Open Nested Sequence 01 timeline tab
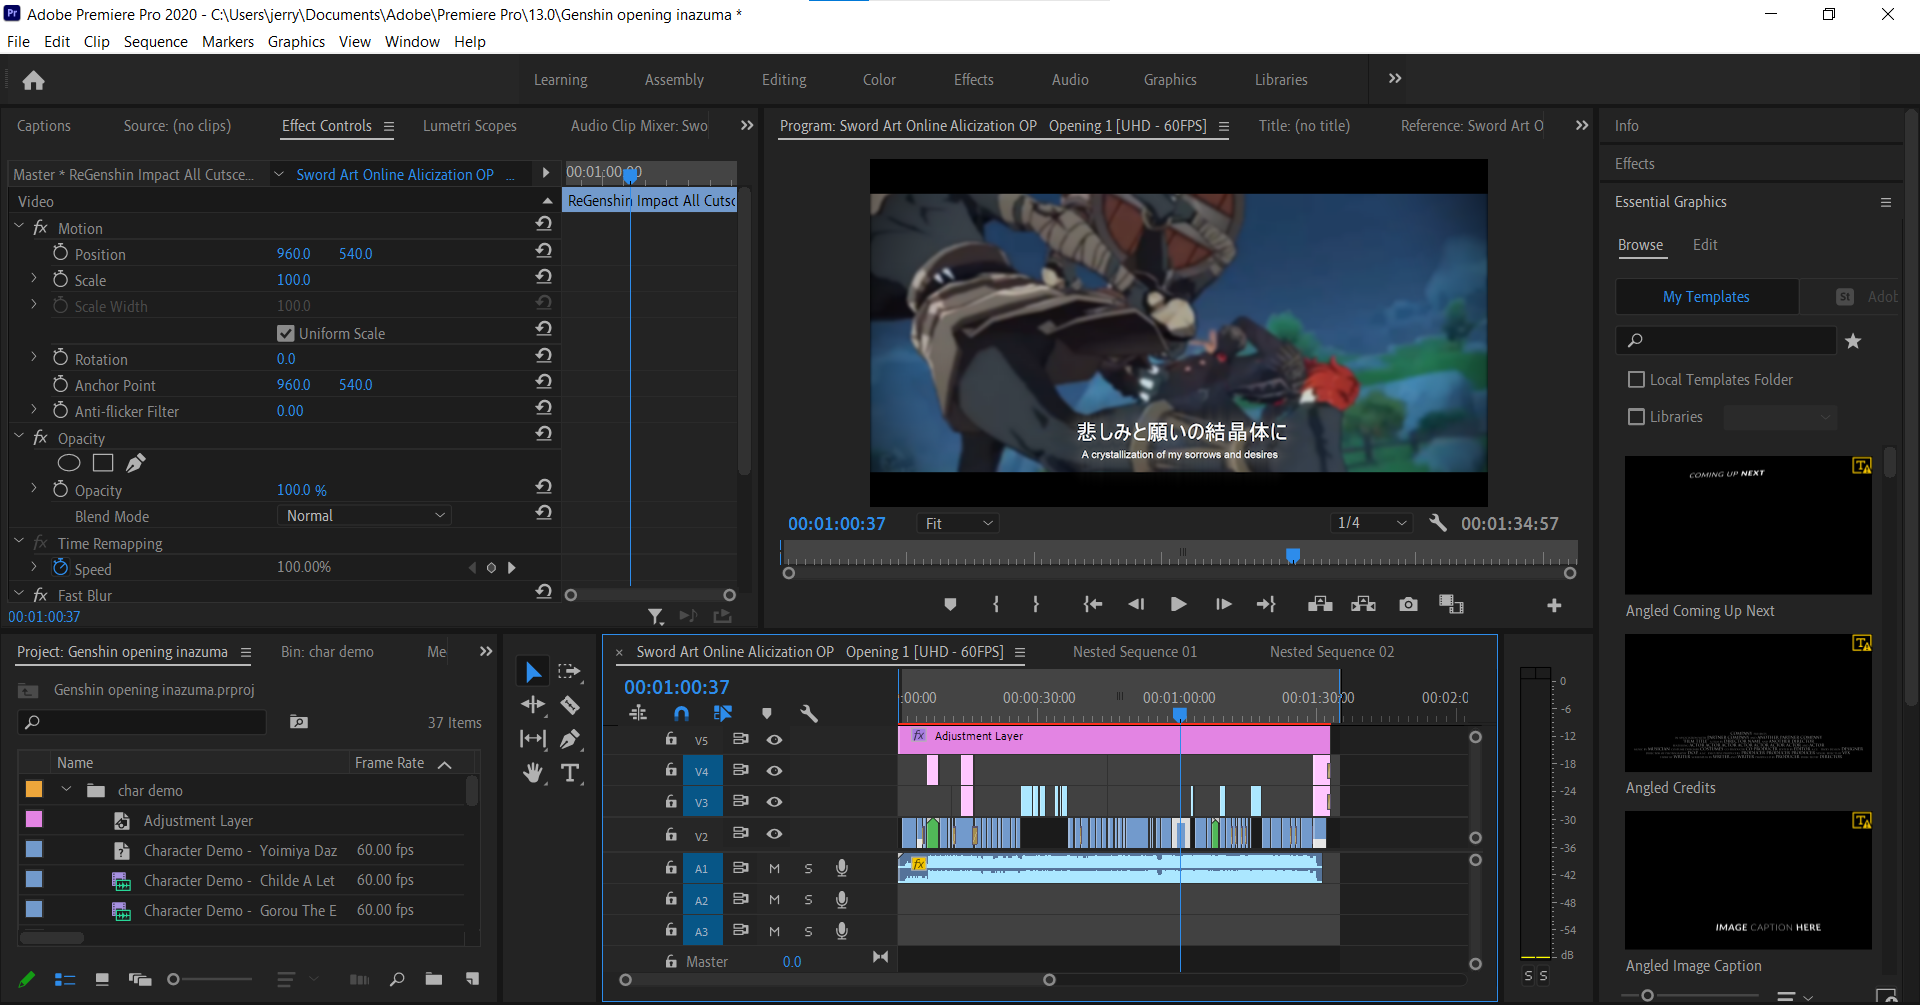1920x1005 pixels. 1135,652
